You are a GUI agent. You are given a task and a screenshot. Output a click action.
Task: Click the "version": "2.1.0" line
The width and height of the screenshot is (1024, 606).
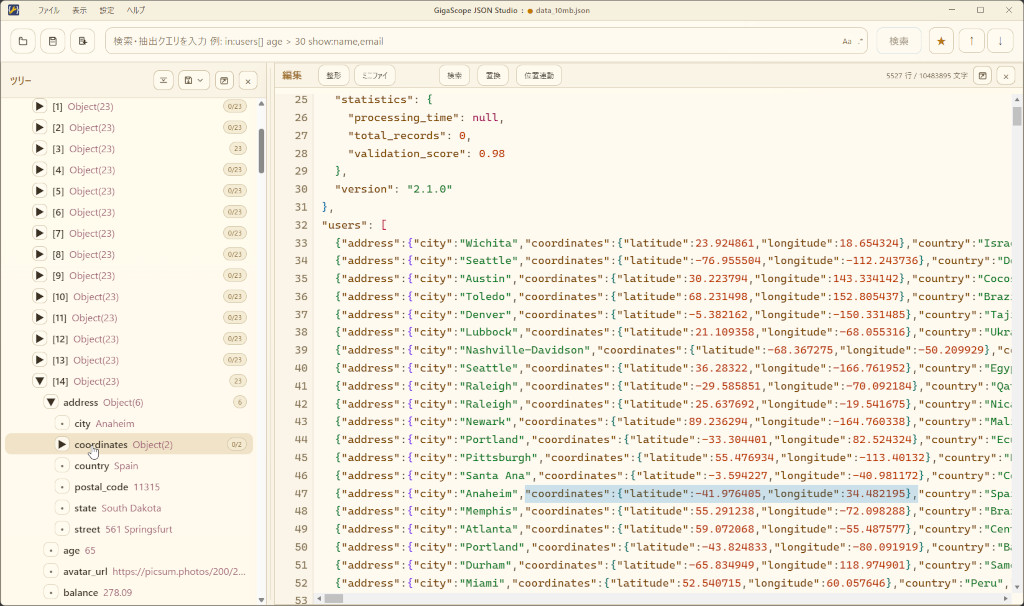pos(393,189)
